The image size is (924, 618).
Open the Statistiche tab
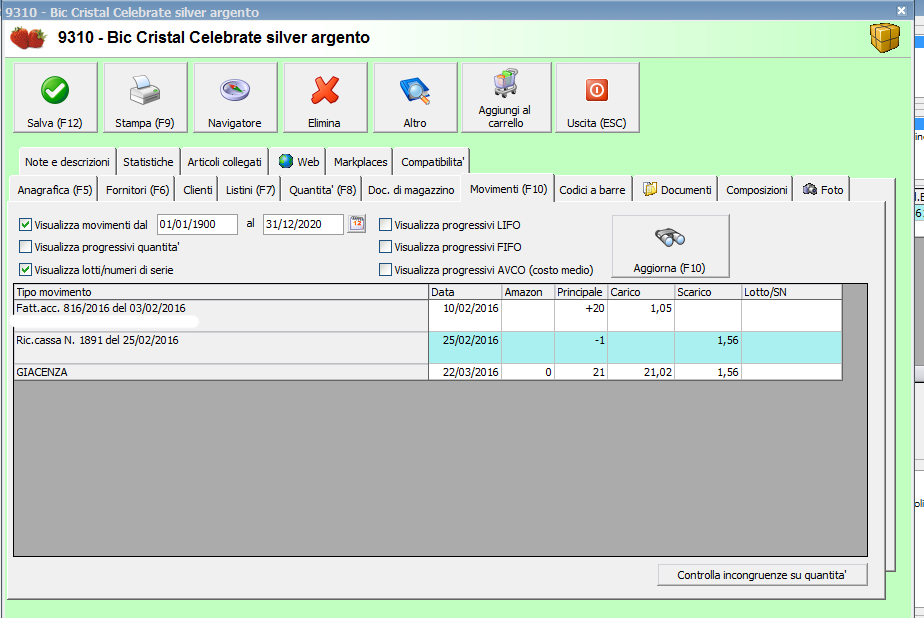coord(148,161)
